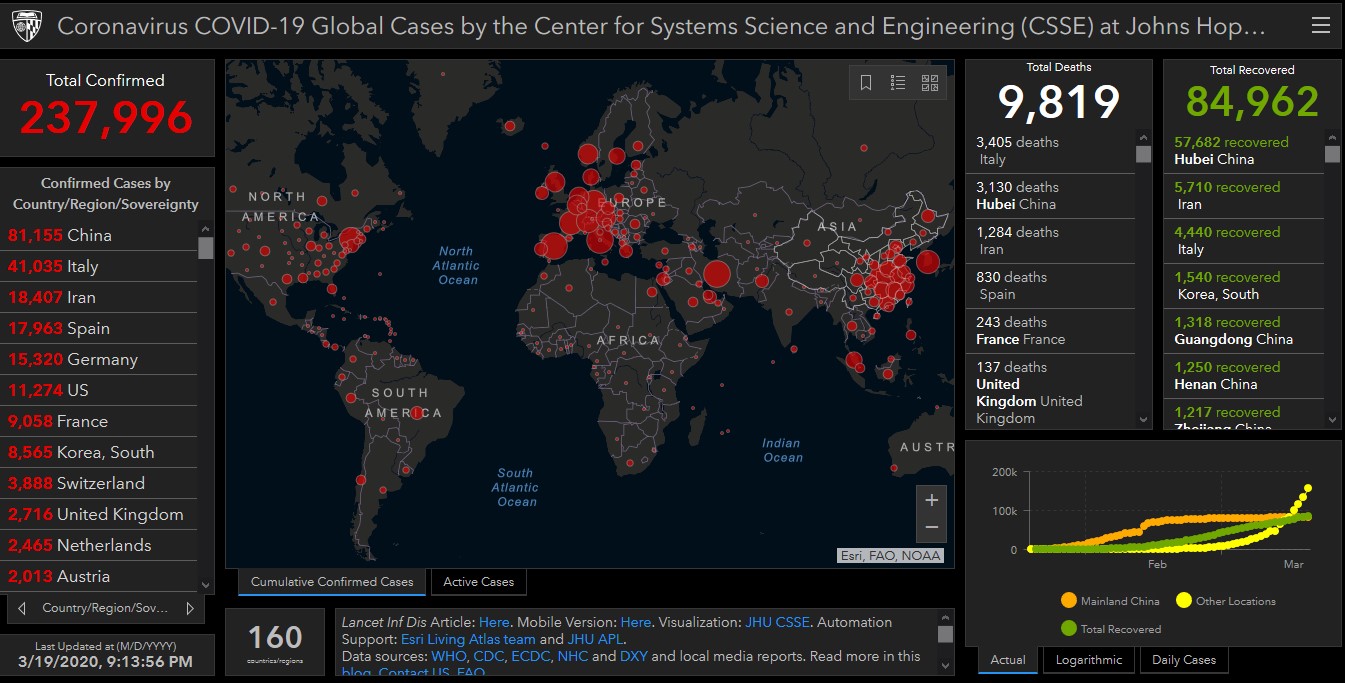1345x683 pixels.
Task: Open Esri Living Atlas team link
Action: coord(468,639)
